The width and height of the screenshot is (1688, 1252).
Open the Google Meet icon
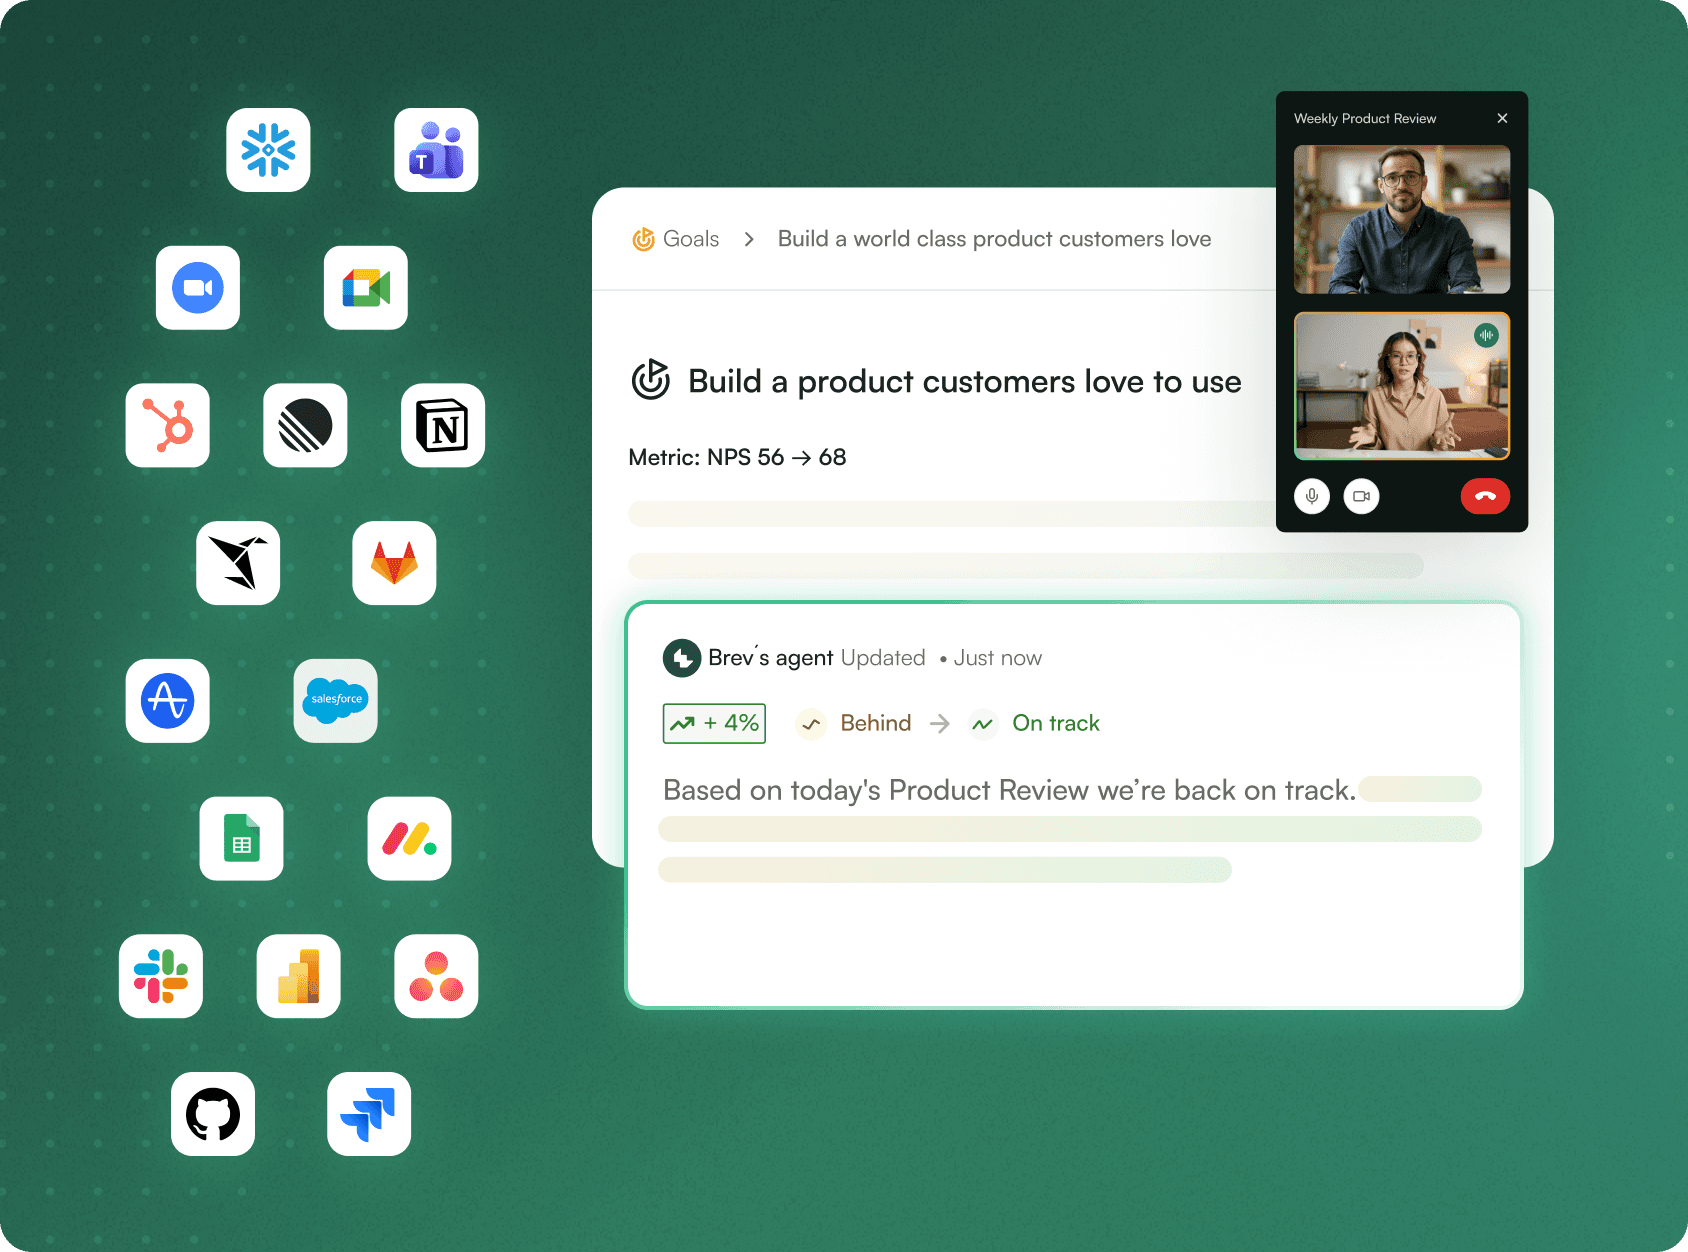coord(366,288)
